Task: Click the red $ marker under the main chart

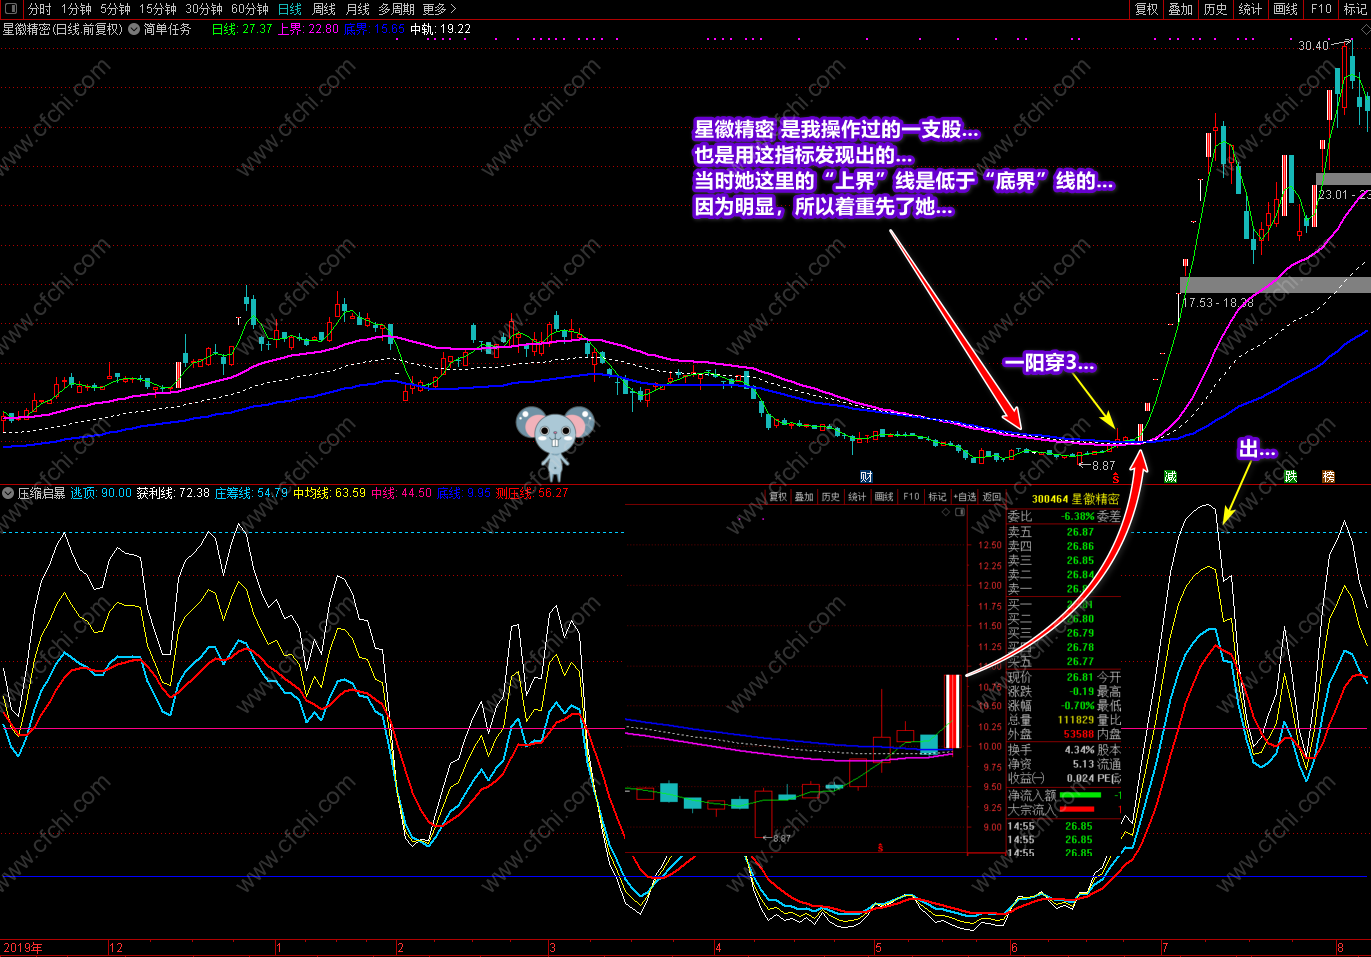Action: click(x=1115, y=477)
